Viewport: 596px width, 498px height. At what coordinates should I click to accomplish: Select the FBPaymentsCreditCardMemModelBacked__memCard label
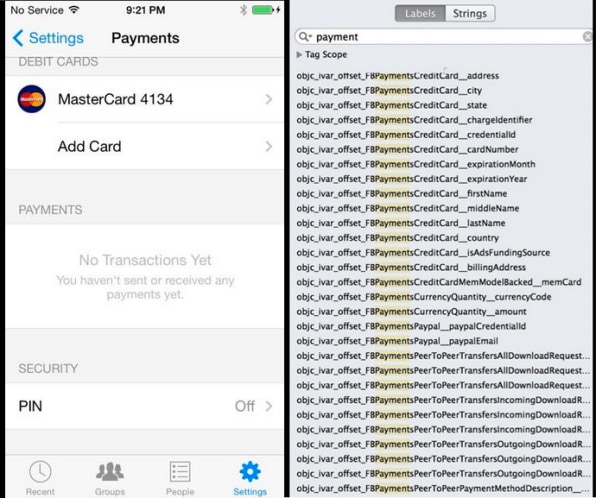(439, 282)
